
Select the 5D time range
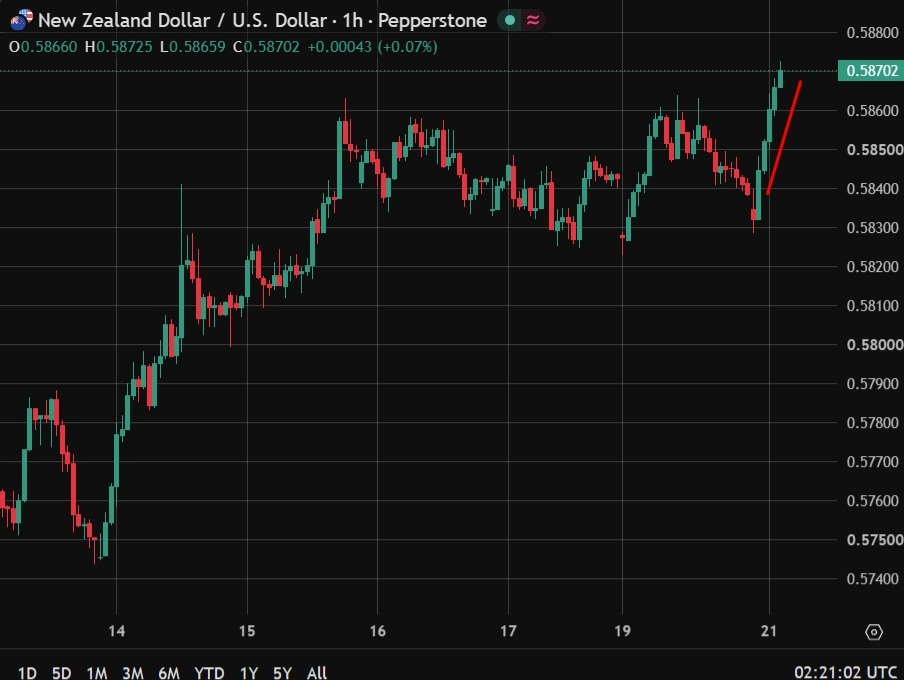pyautogui.click(x=61, y=673)
